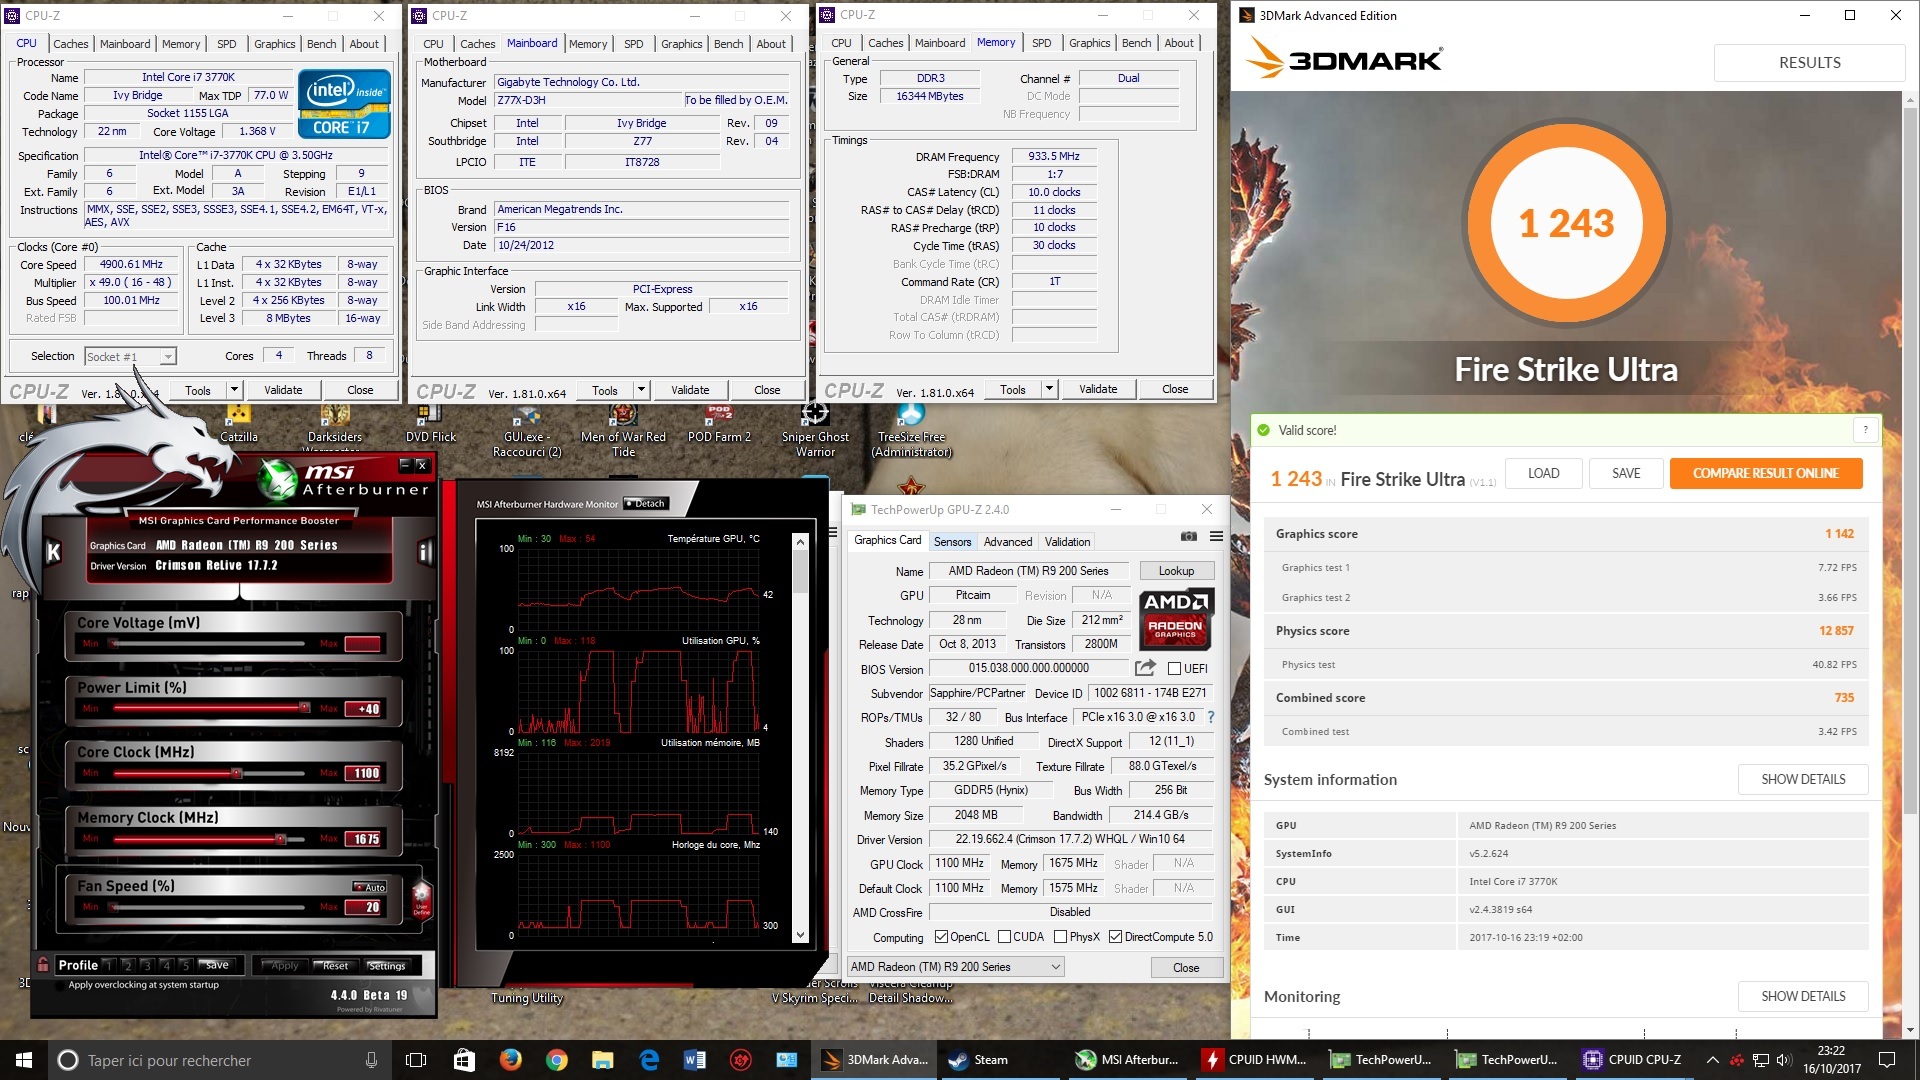Open the POD Farm 2 desktop icon
Screen dimensions: 1920x1080
(x=719, y=423)
